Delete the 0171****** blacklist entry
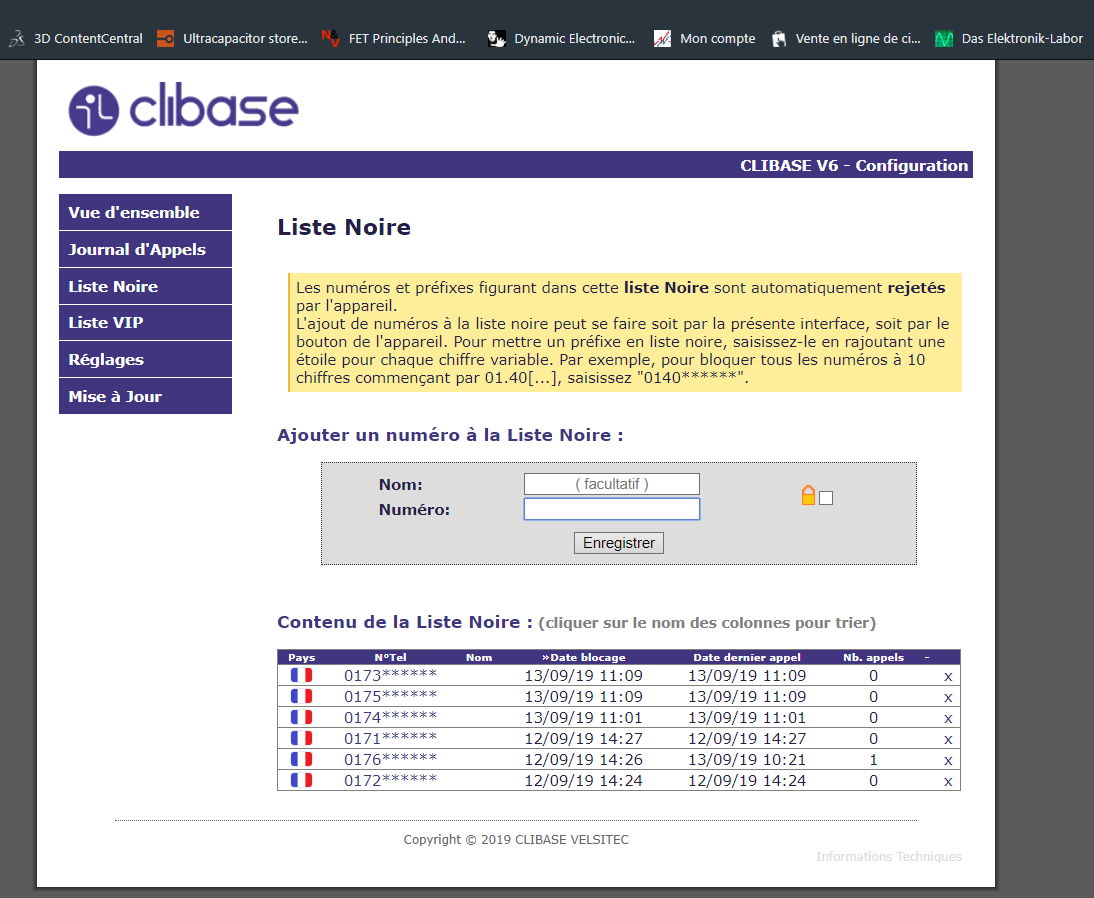Screen dimensions: 1094x898 947,739
